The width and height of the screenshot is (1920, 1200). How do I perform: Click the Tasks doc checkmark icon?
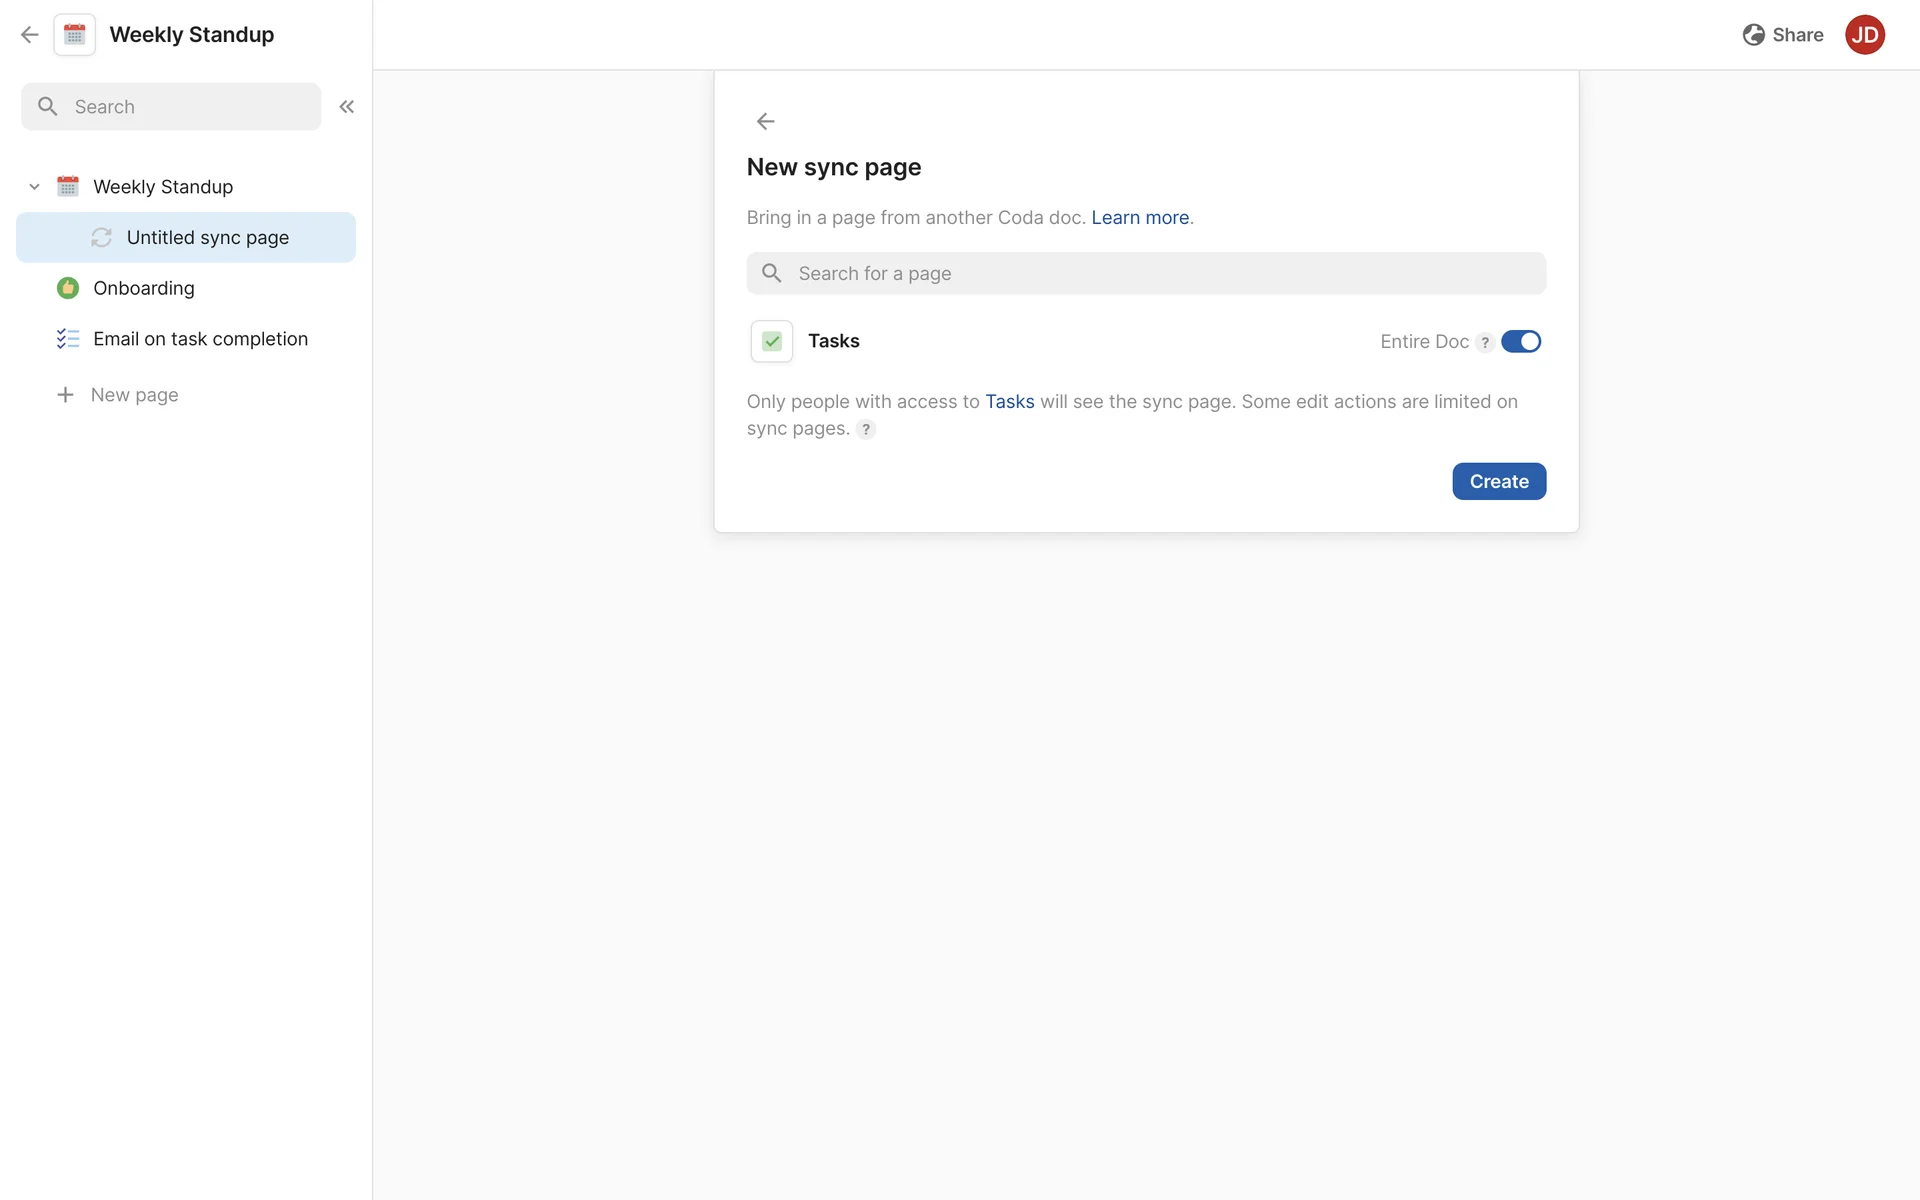point(772,342)
